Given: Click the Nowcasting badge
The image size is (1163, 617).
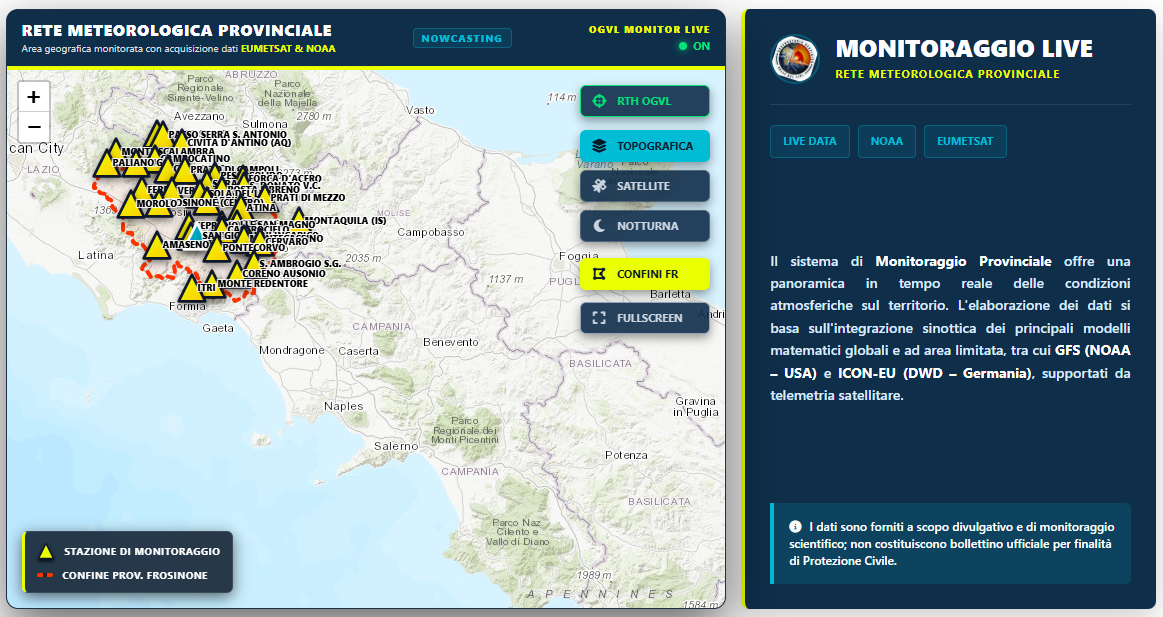Looking at the screenshot, I should tap(462, 38).
